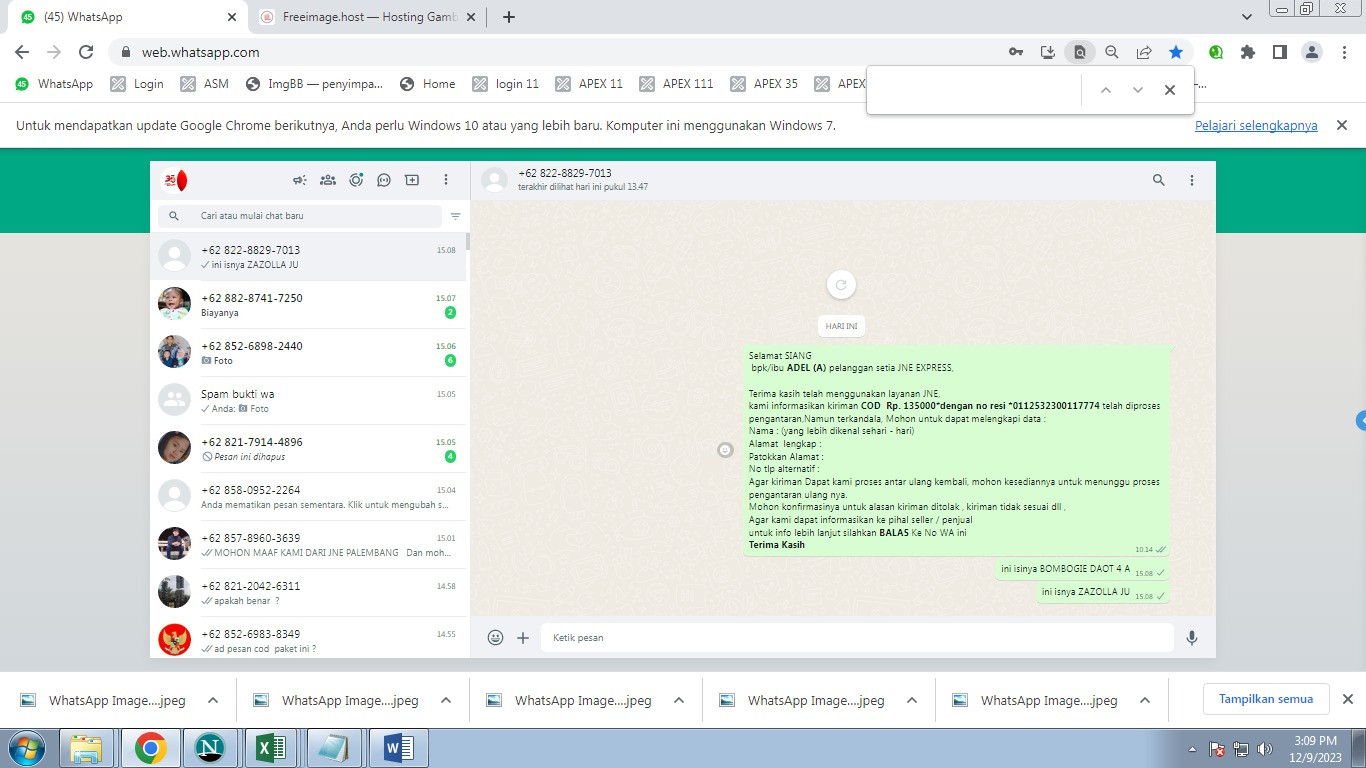Open chat with +62 821-7914-4896

(x=308, y=449)
